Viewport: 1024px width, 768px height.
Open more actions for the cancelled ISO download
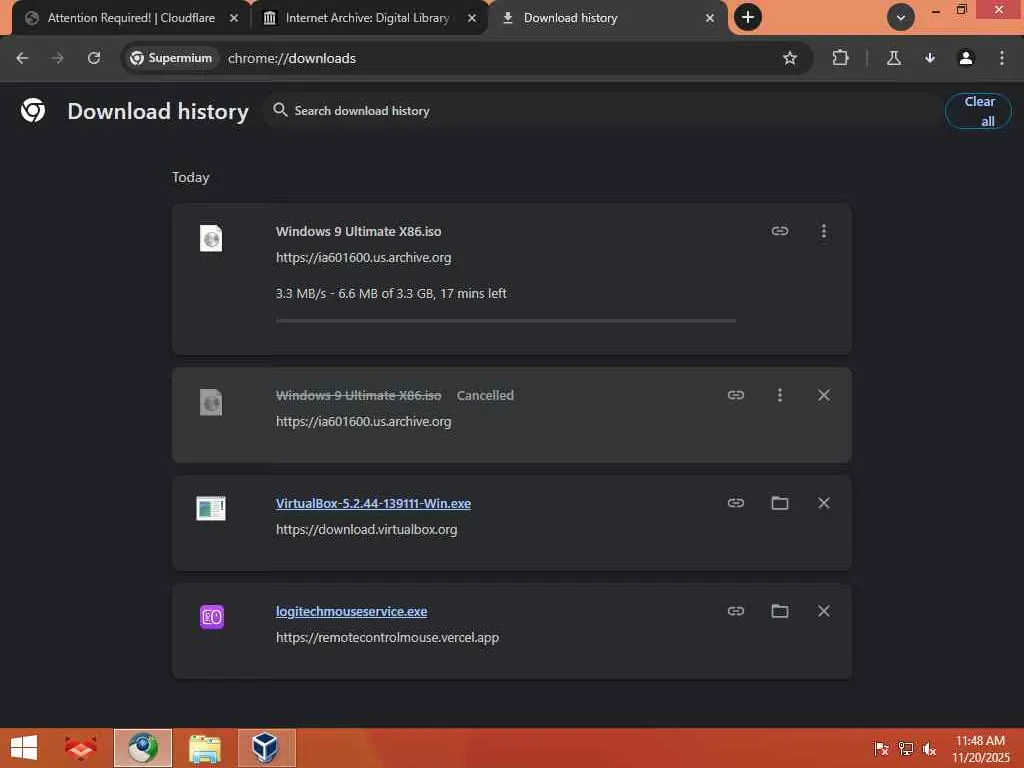tap(780, 394)
